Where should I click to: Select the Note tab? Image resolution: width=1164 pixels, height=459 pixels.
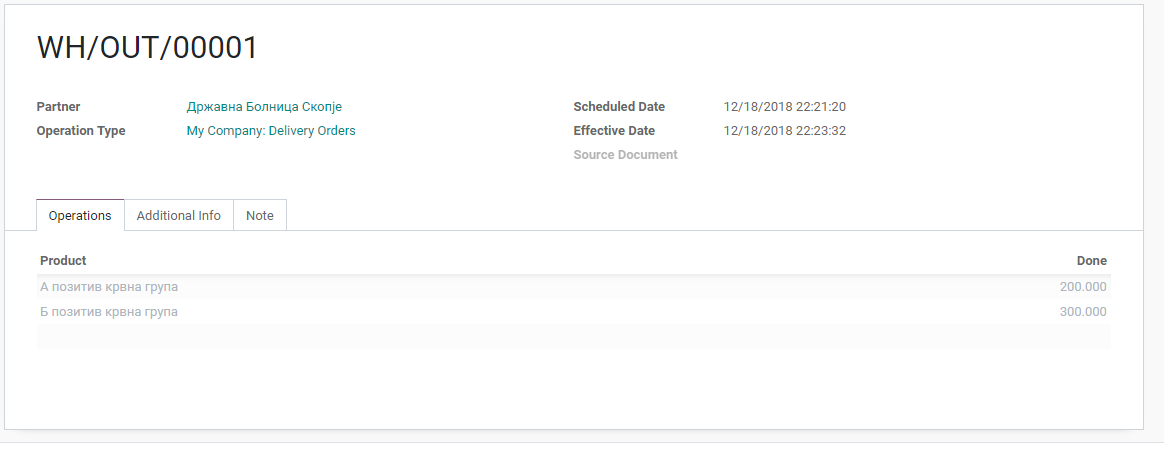coord(259,215)
